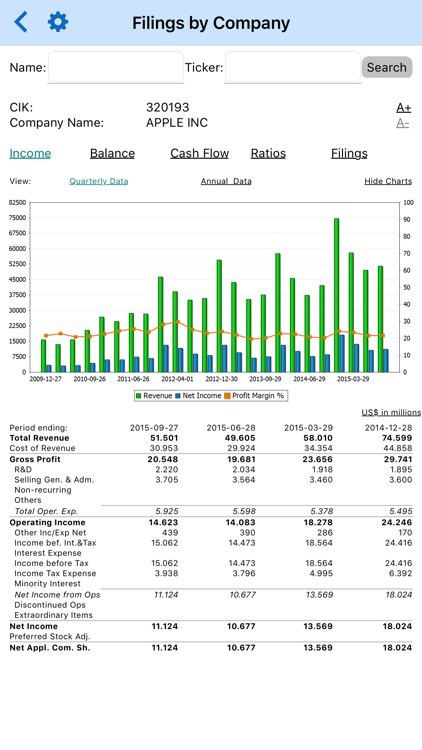Open settings via gear icon
422x750 pixels.
click(x=58, y=22)
